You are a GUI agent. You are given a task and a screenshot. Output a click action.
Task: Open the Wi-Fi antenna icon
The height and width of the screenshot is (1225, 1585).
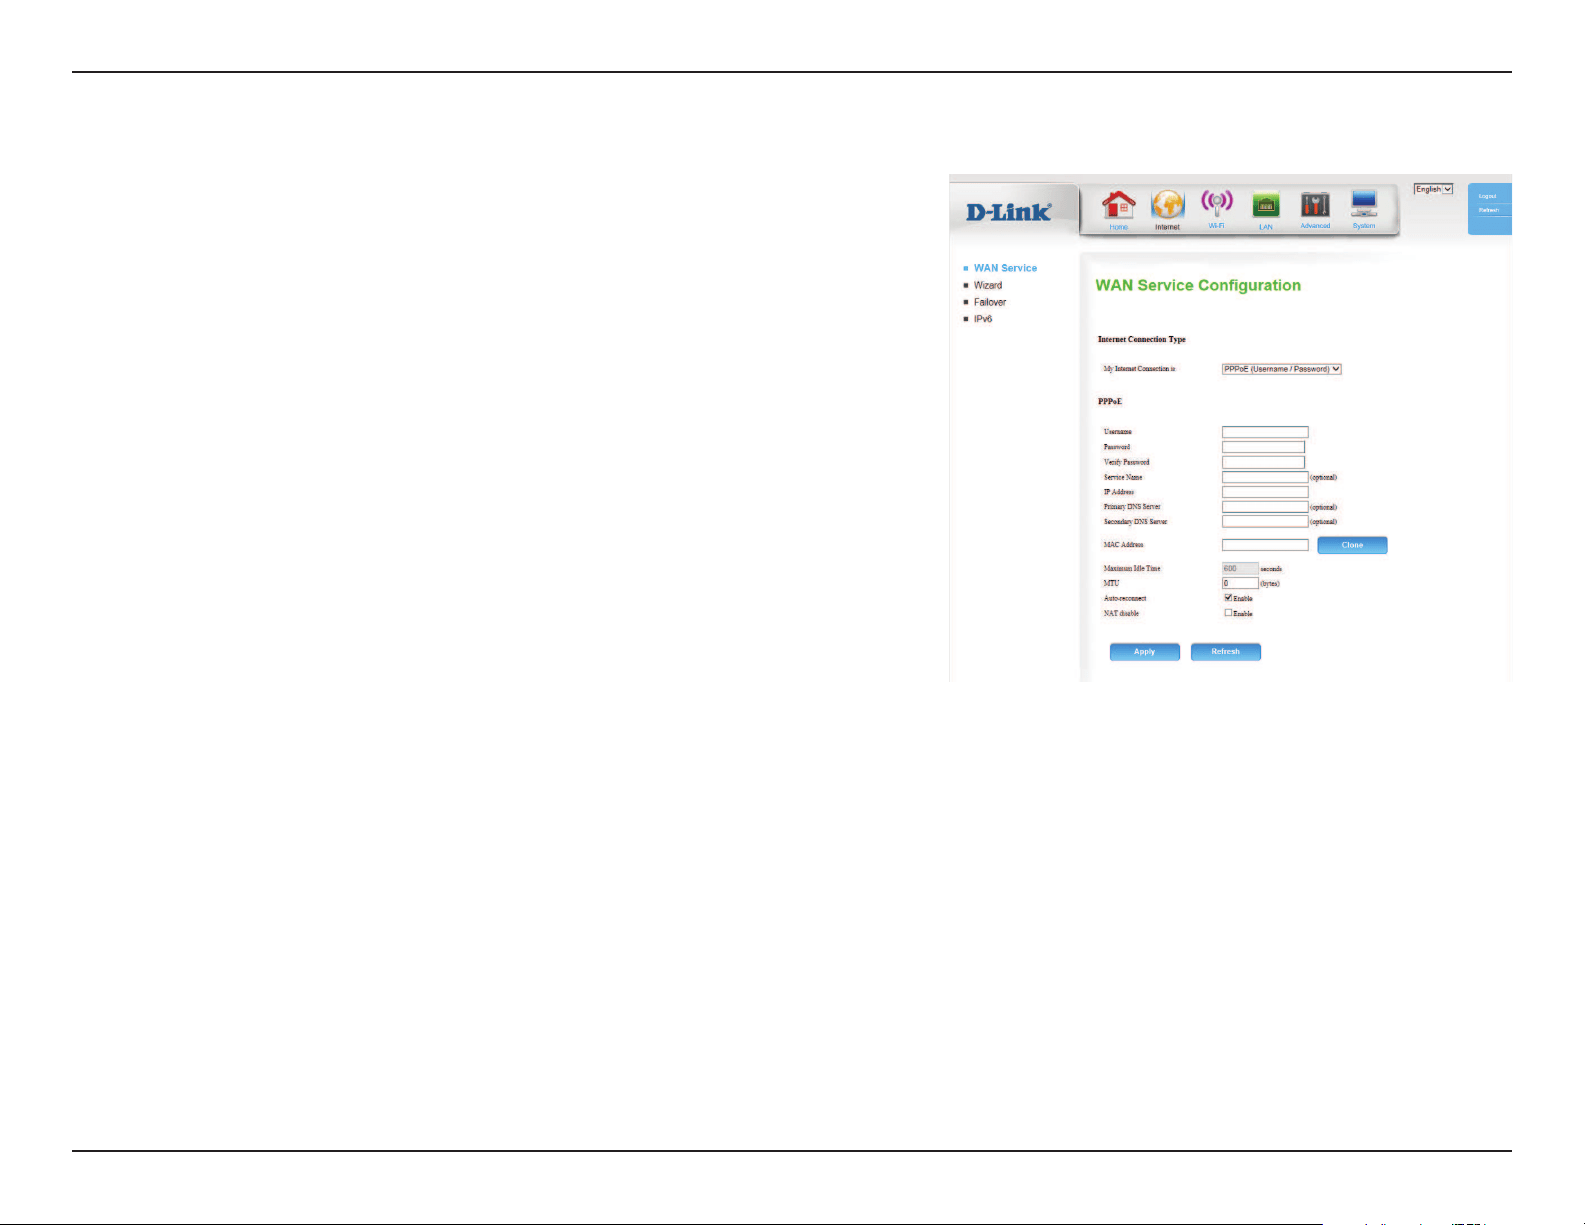(1216, 205)
